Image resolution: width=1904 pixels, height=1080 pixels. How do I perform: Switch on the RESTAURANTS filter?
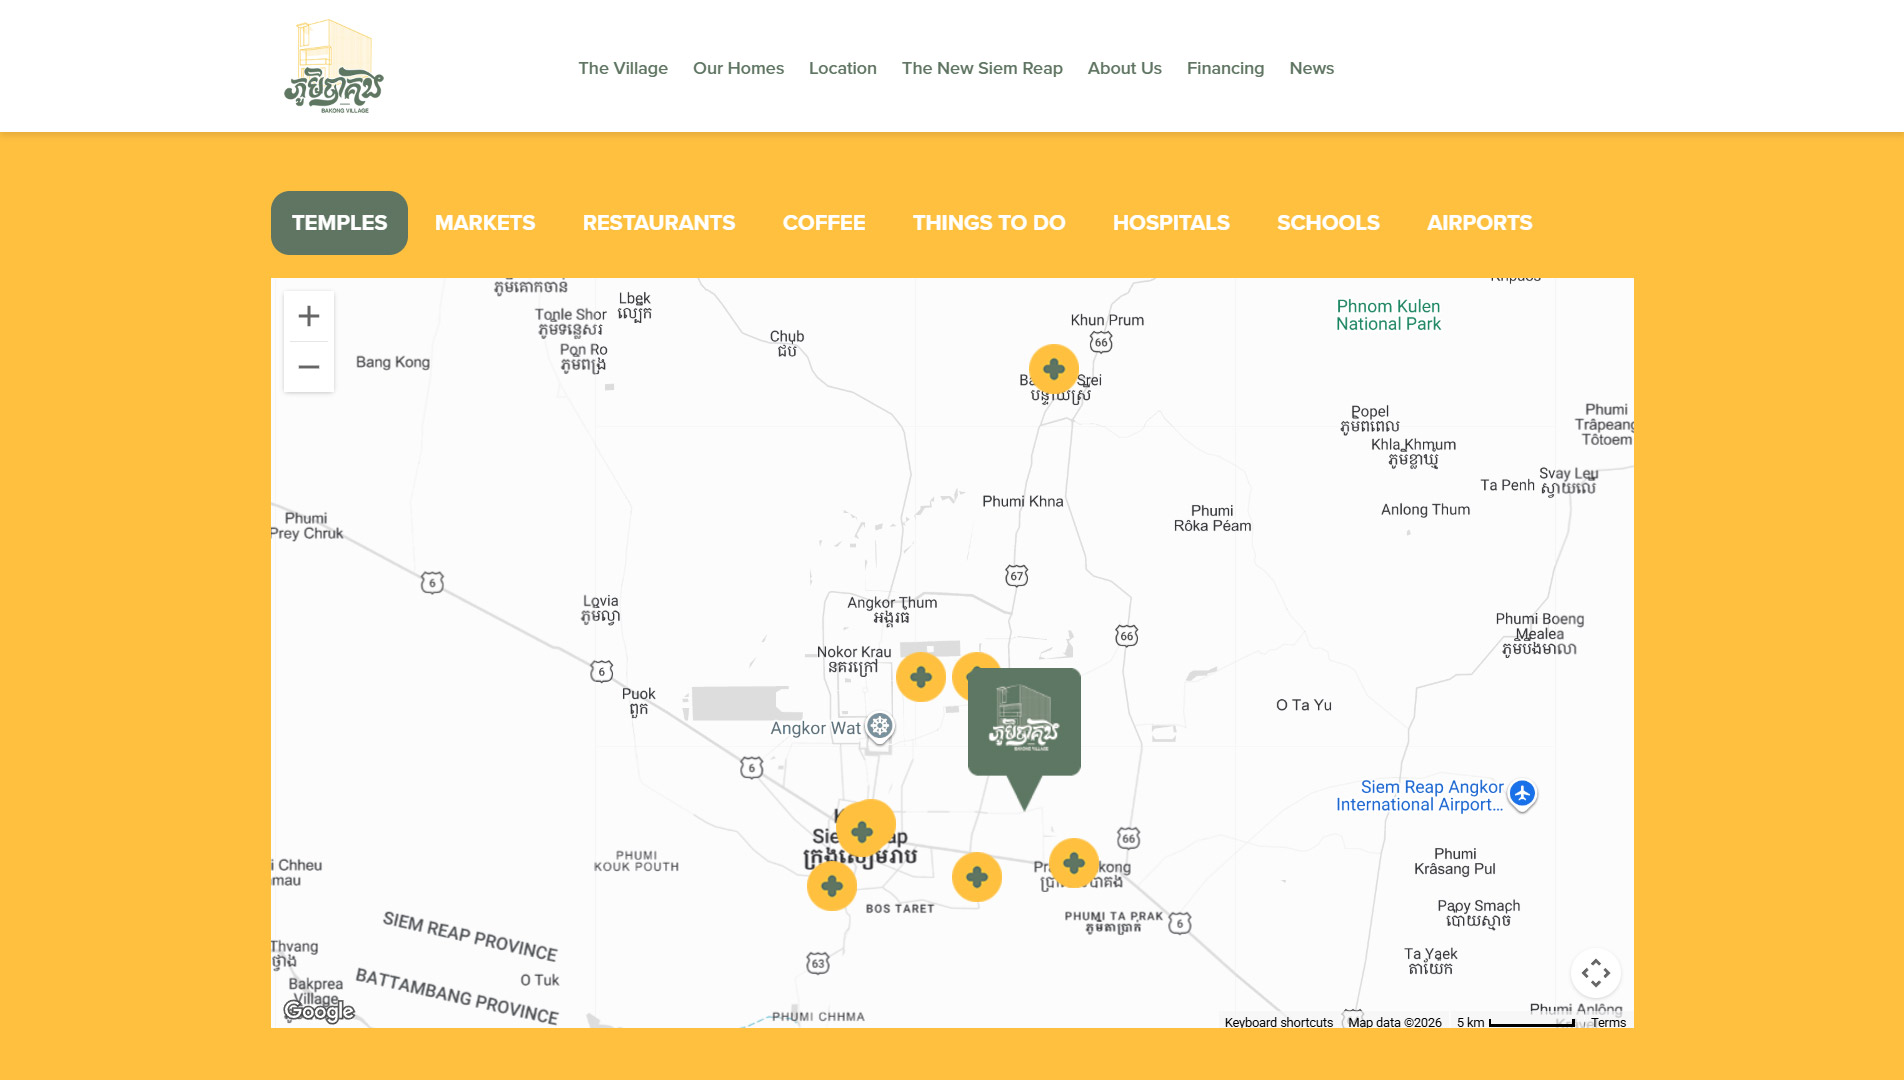click(659, 222)
